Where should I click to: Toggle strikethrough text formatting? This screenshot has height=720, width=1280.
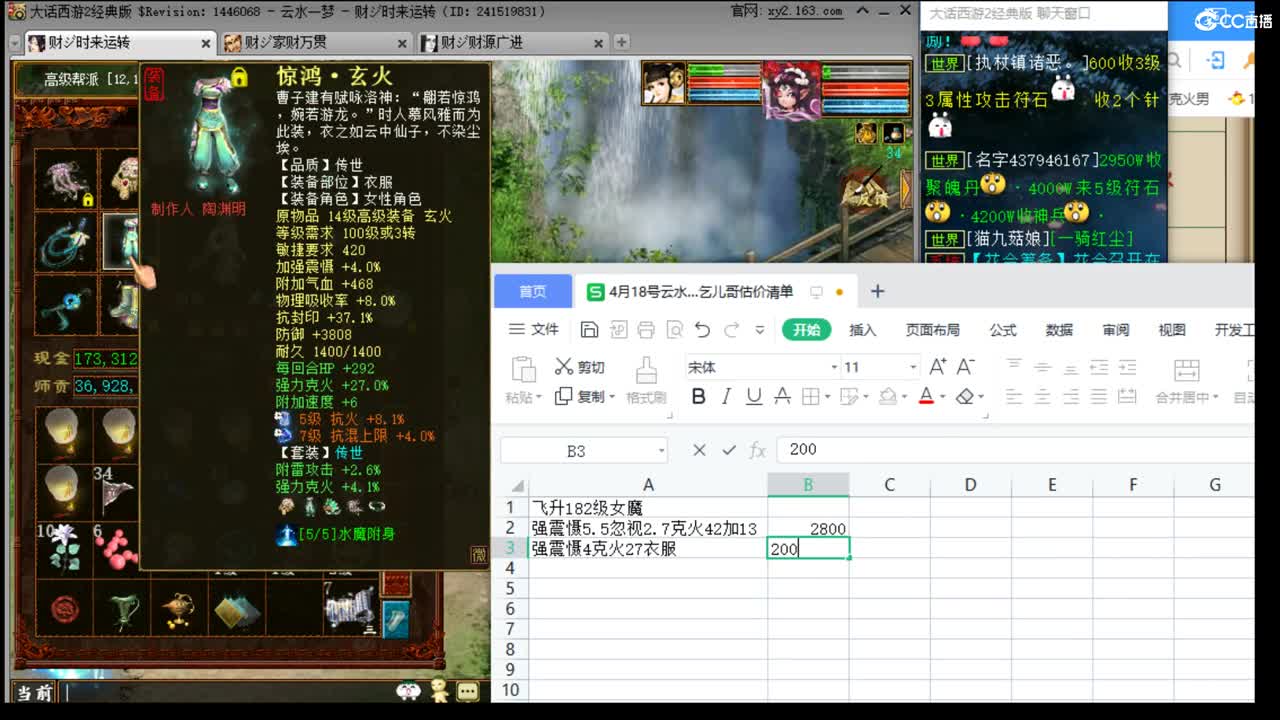782,397
